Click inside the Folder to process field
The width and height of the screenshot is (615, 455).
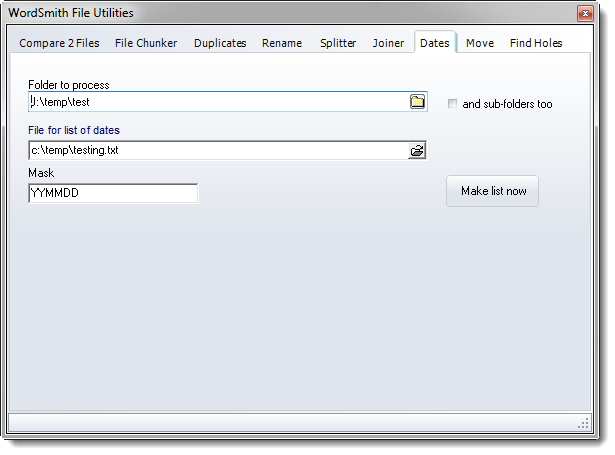[215, 102]
